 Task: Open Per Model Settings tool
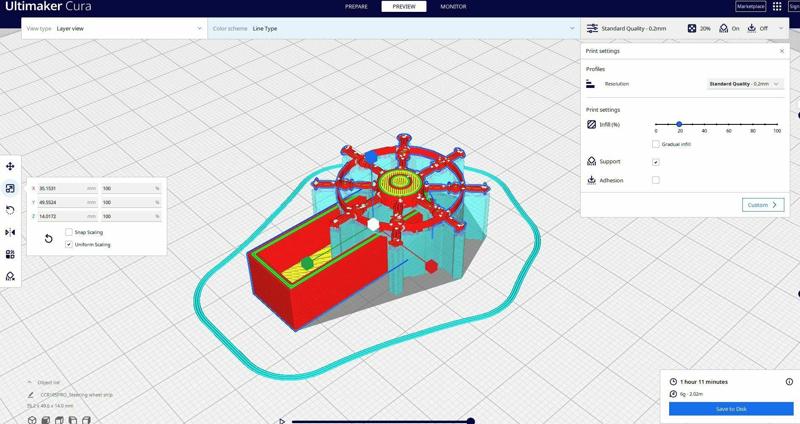click(x=10, y=254)
